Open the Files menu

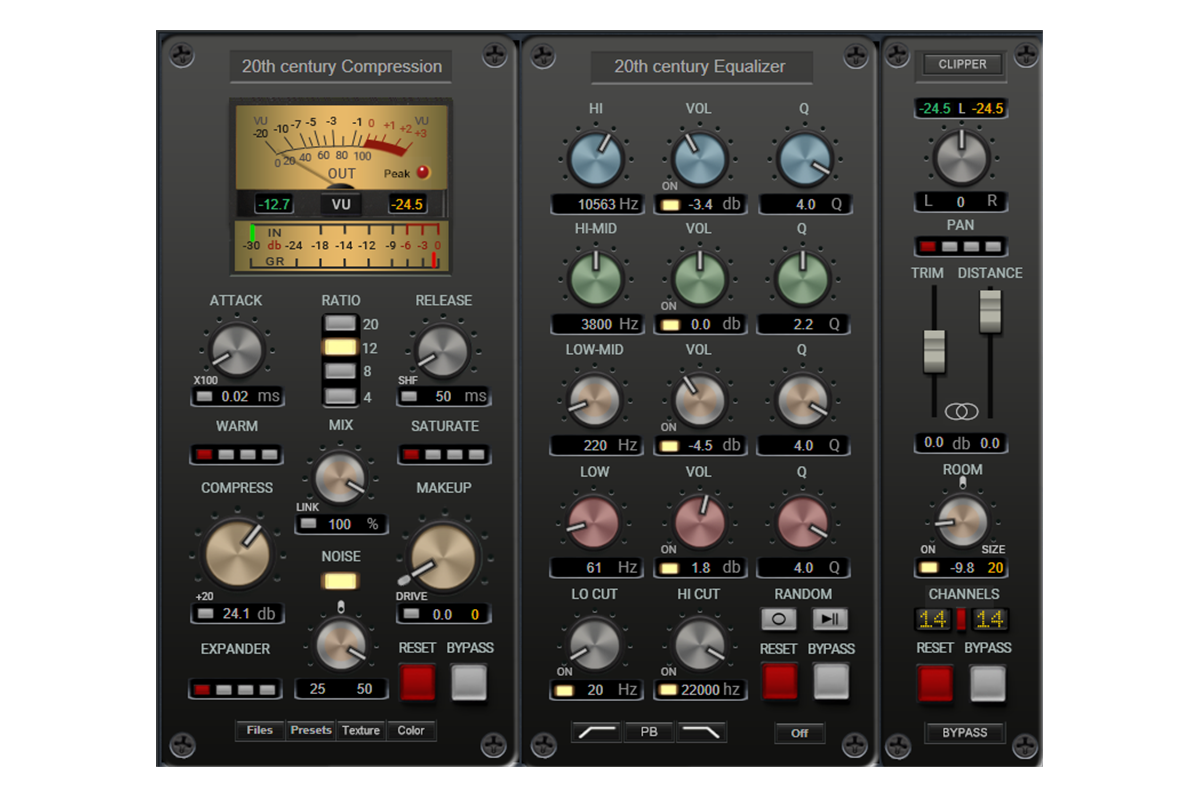260,731
